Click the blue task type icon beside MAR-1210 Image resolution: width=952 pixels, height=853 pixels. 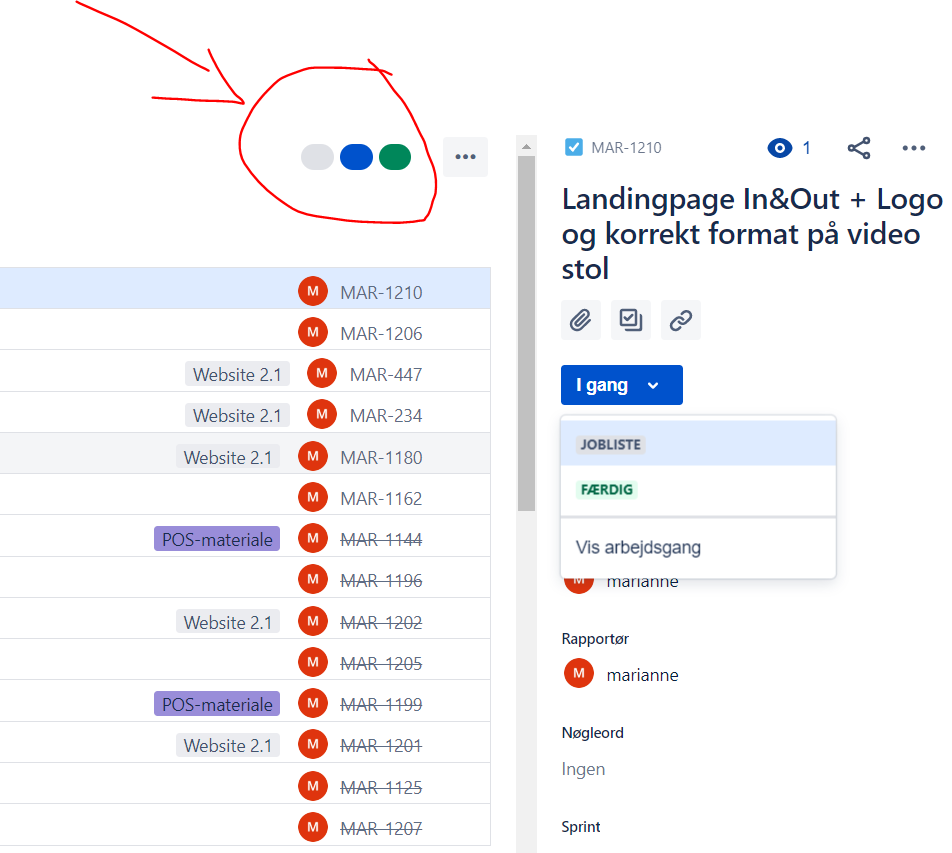point(573,146)
